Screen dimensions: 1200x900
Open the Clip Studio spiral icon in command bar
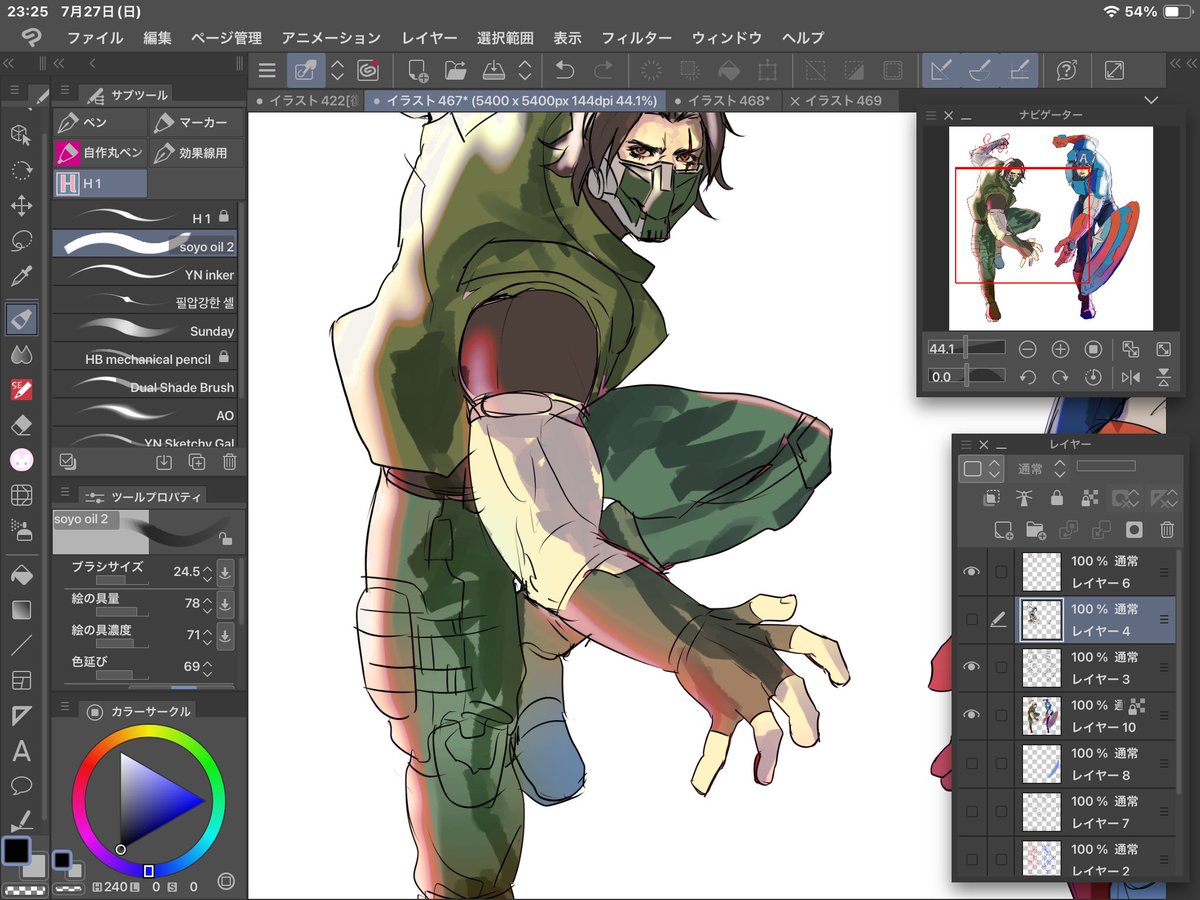367,70
